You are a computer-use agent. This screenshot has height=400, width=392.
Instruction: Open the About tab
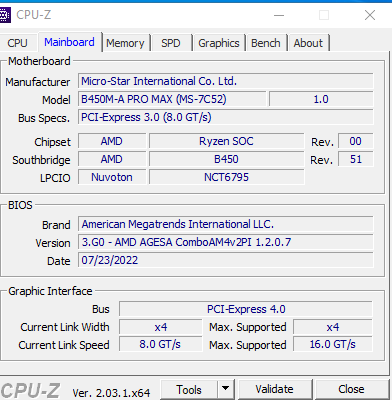pyautogui.click(x=308, y=43)
